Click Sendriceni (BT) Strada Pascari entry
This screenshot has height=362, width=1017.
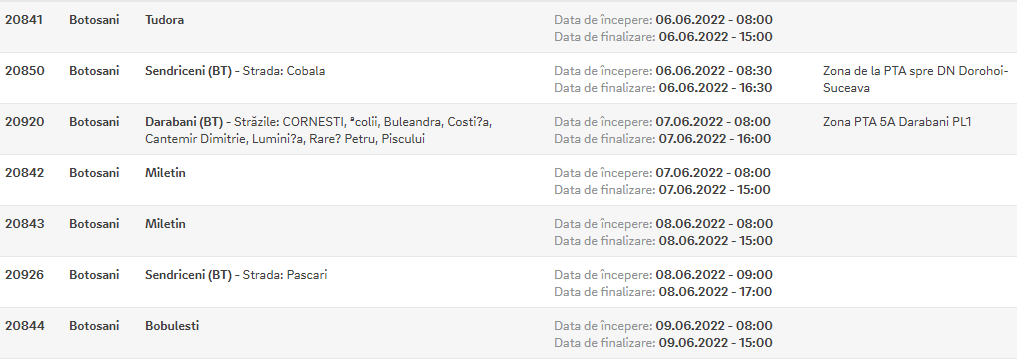coord(236,275)
